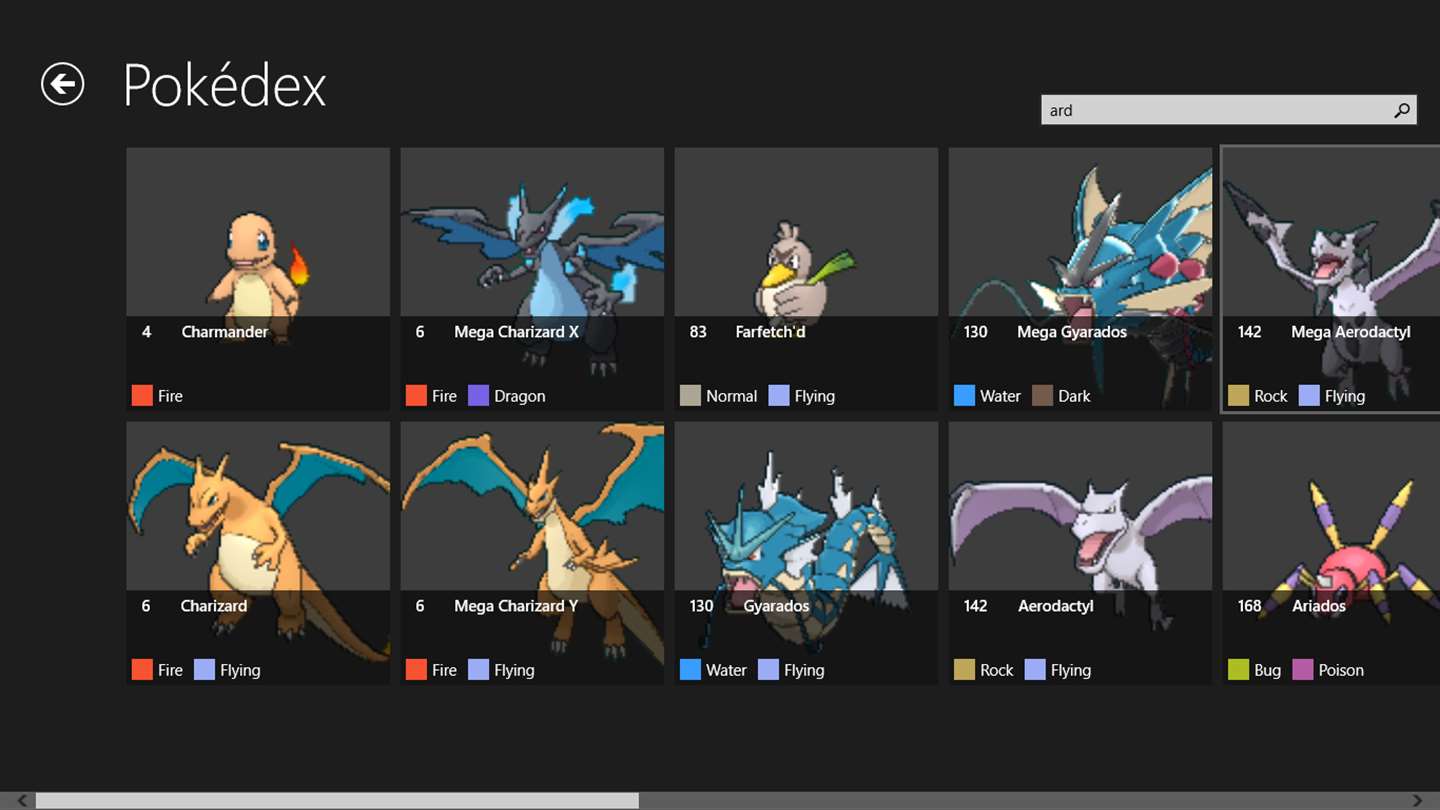Click Mega Charizard Y's Flying type swatch
Screen dimensions: 1440x810
478,670
